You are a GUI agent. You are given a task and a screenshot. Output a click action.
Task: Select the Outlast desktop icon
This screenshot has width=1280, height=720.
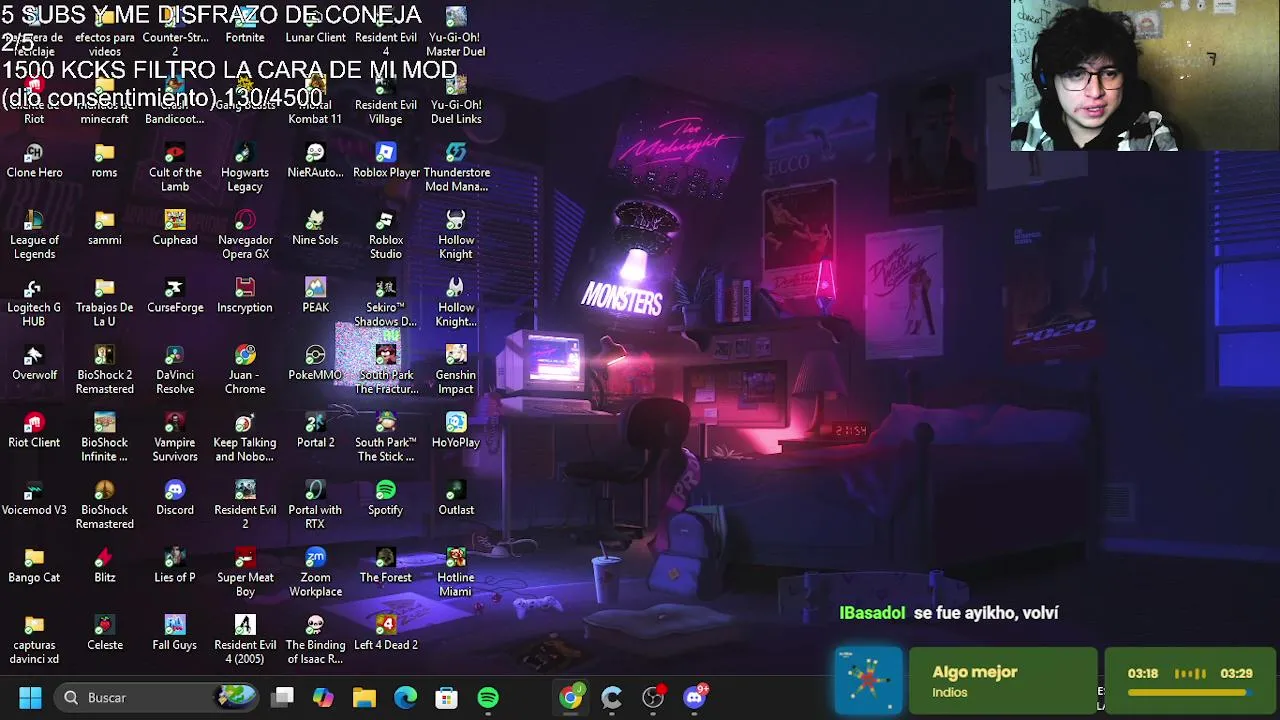pyautogui.click(x=456, y=498)
